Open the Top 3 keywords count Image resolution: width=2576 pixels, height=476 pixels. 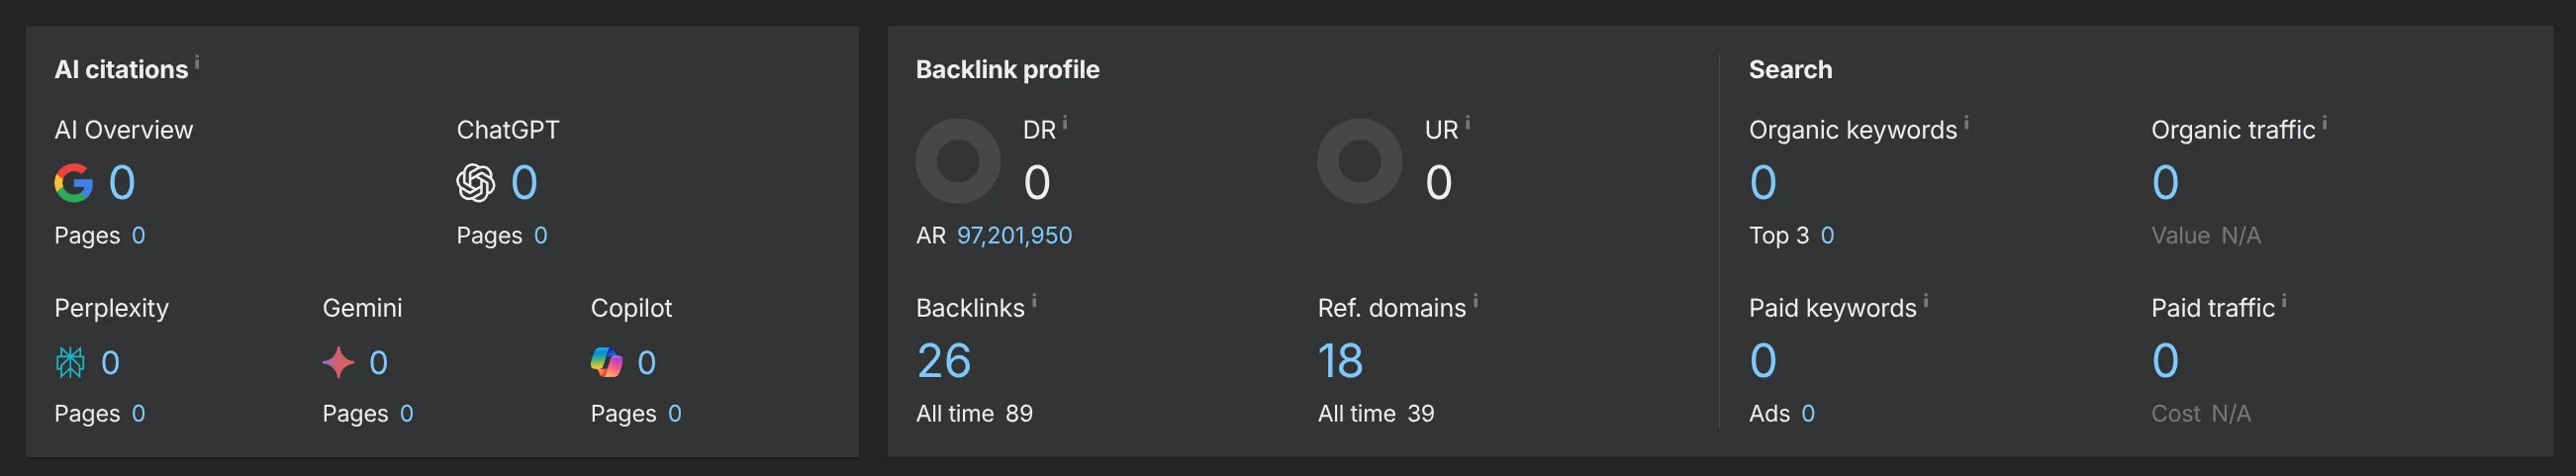[x=1827, y=236]
